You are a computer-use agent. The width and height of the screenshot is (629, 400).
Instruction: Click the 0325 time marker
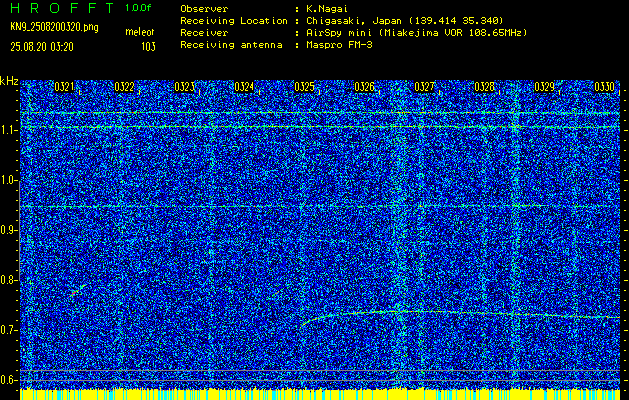tap(304, 87)
